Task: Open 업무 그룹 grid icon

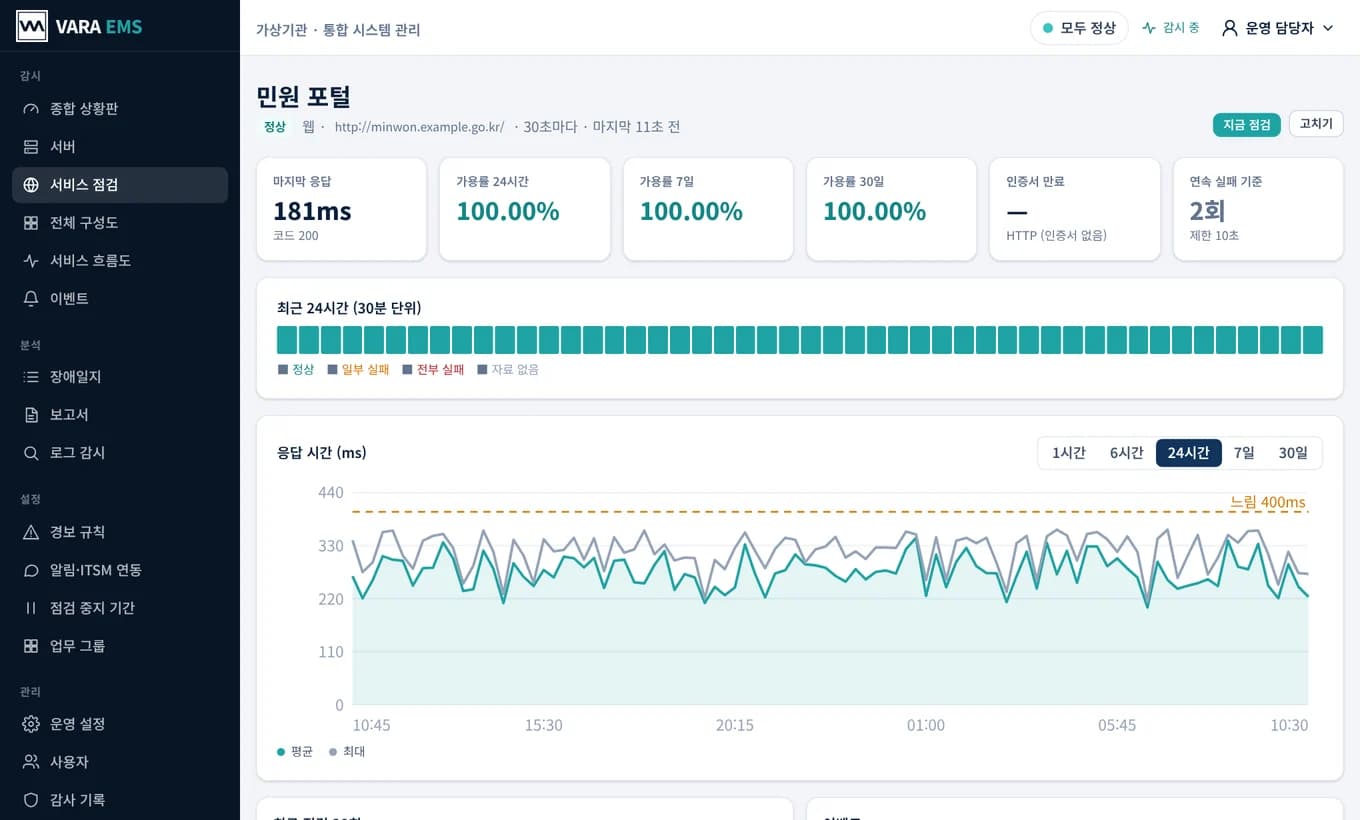Action: (x=31, y=645)
